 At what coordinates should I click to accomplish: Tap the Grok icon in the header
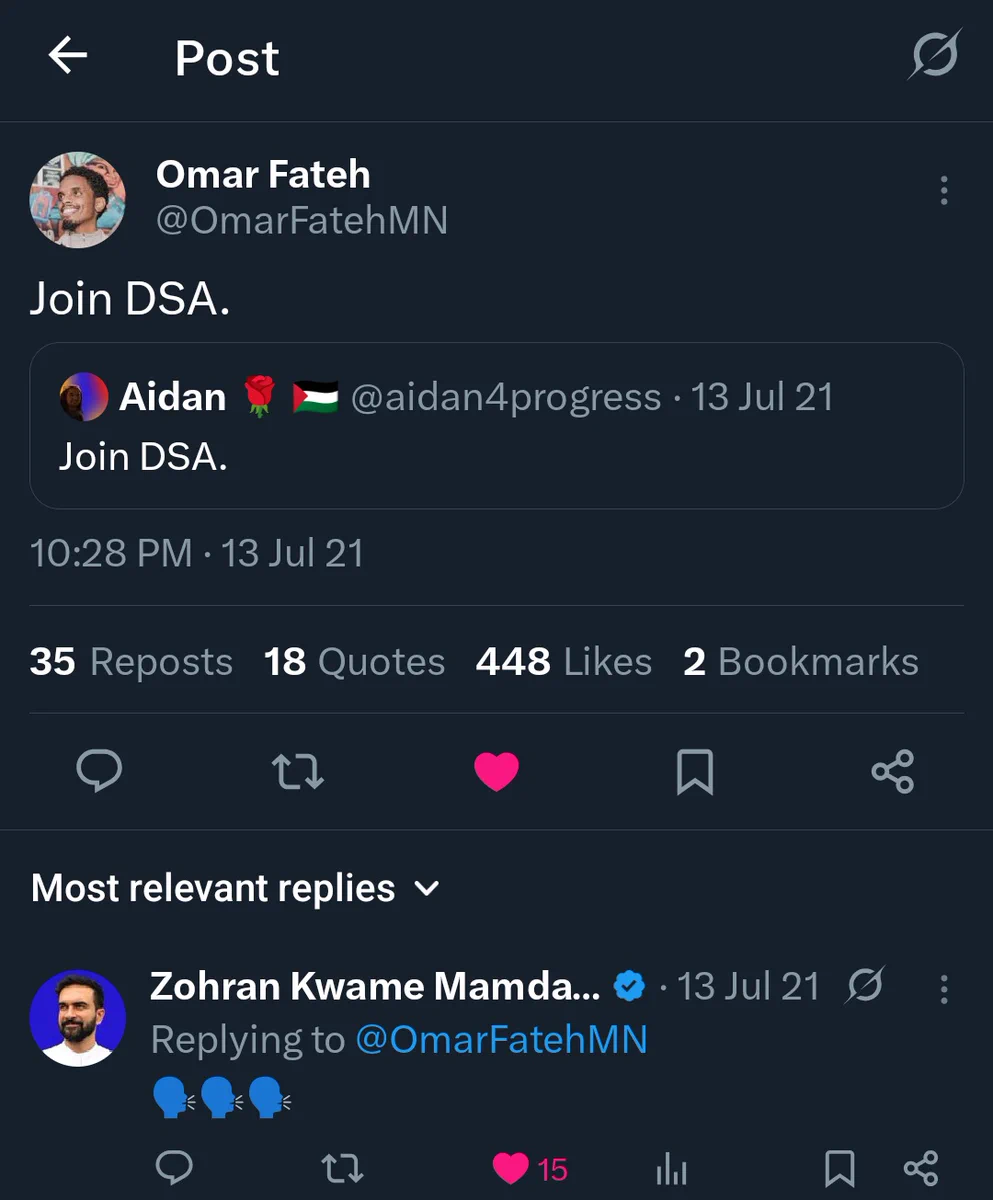[x=934, y=54]
